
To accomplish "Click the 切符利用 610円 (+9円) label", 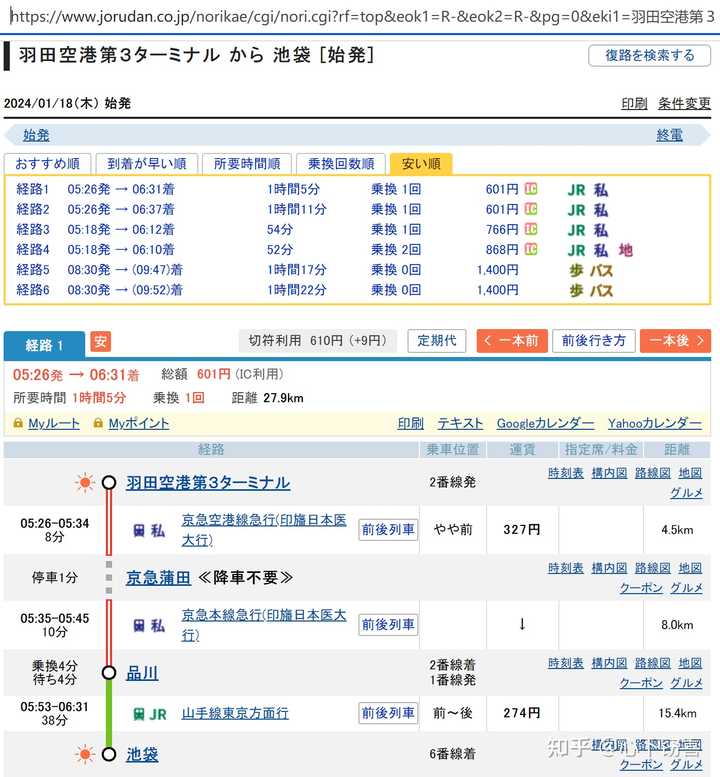I will pyautogui.click(x=318, y=340).
